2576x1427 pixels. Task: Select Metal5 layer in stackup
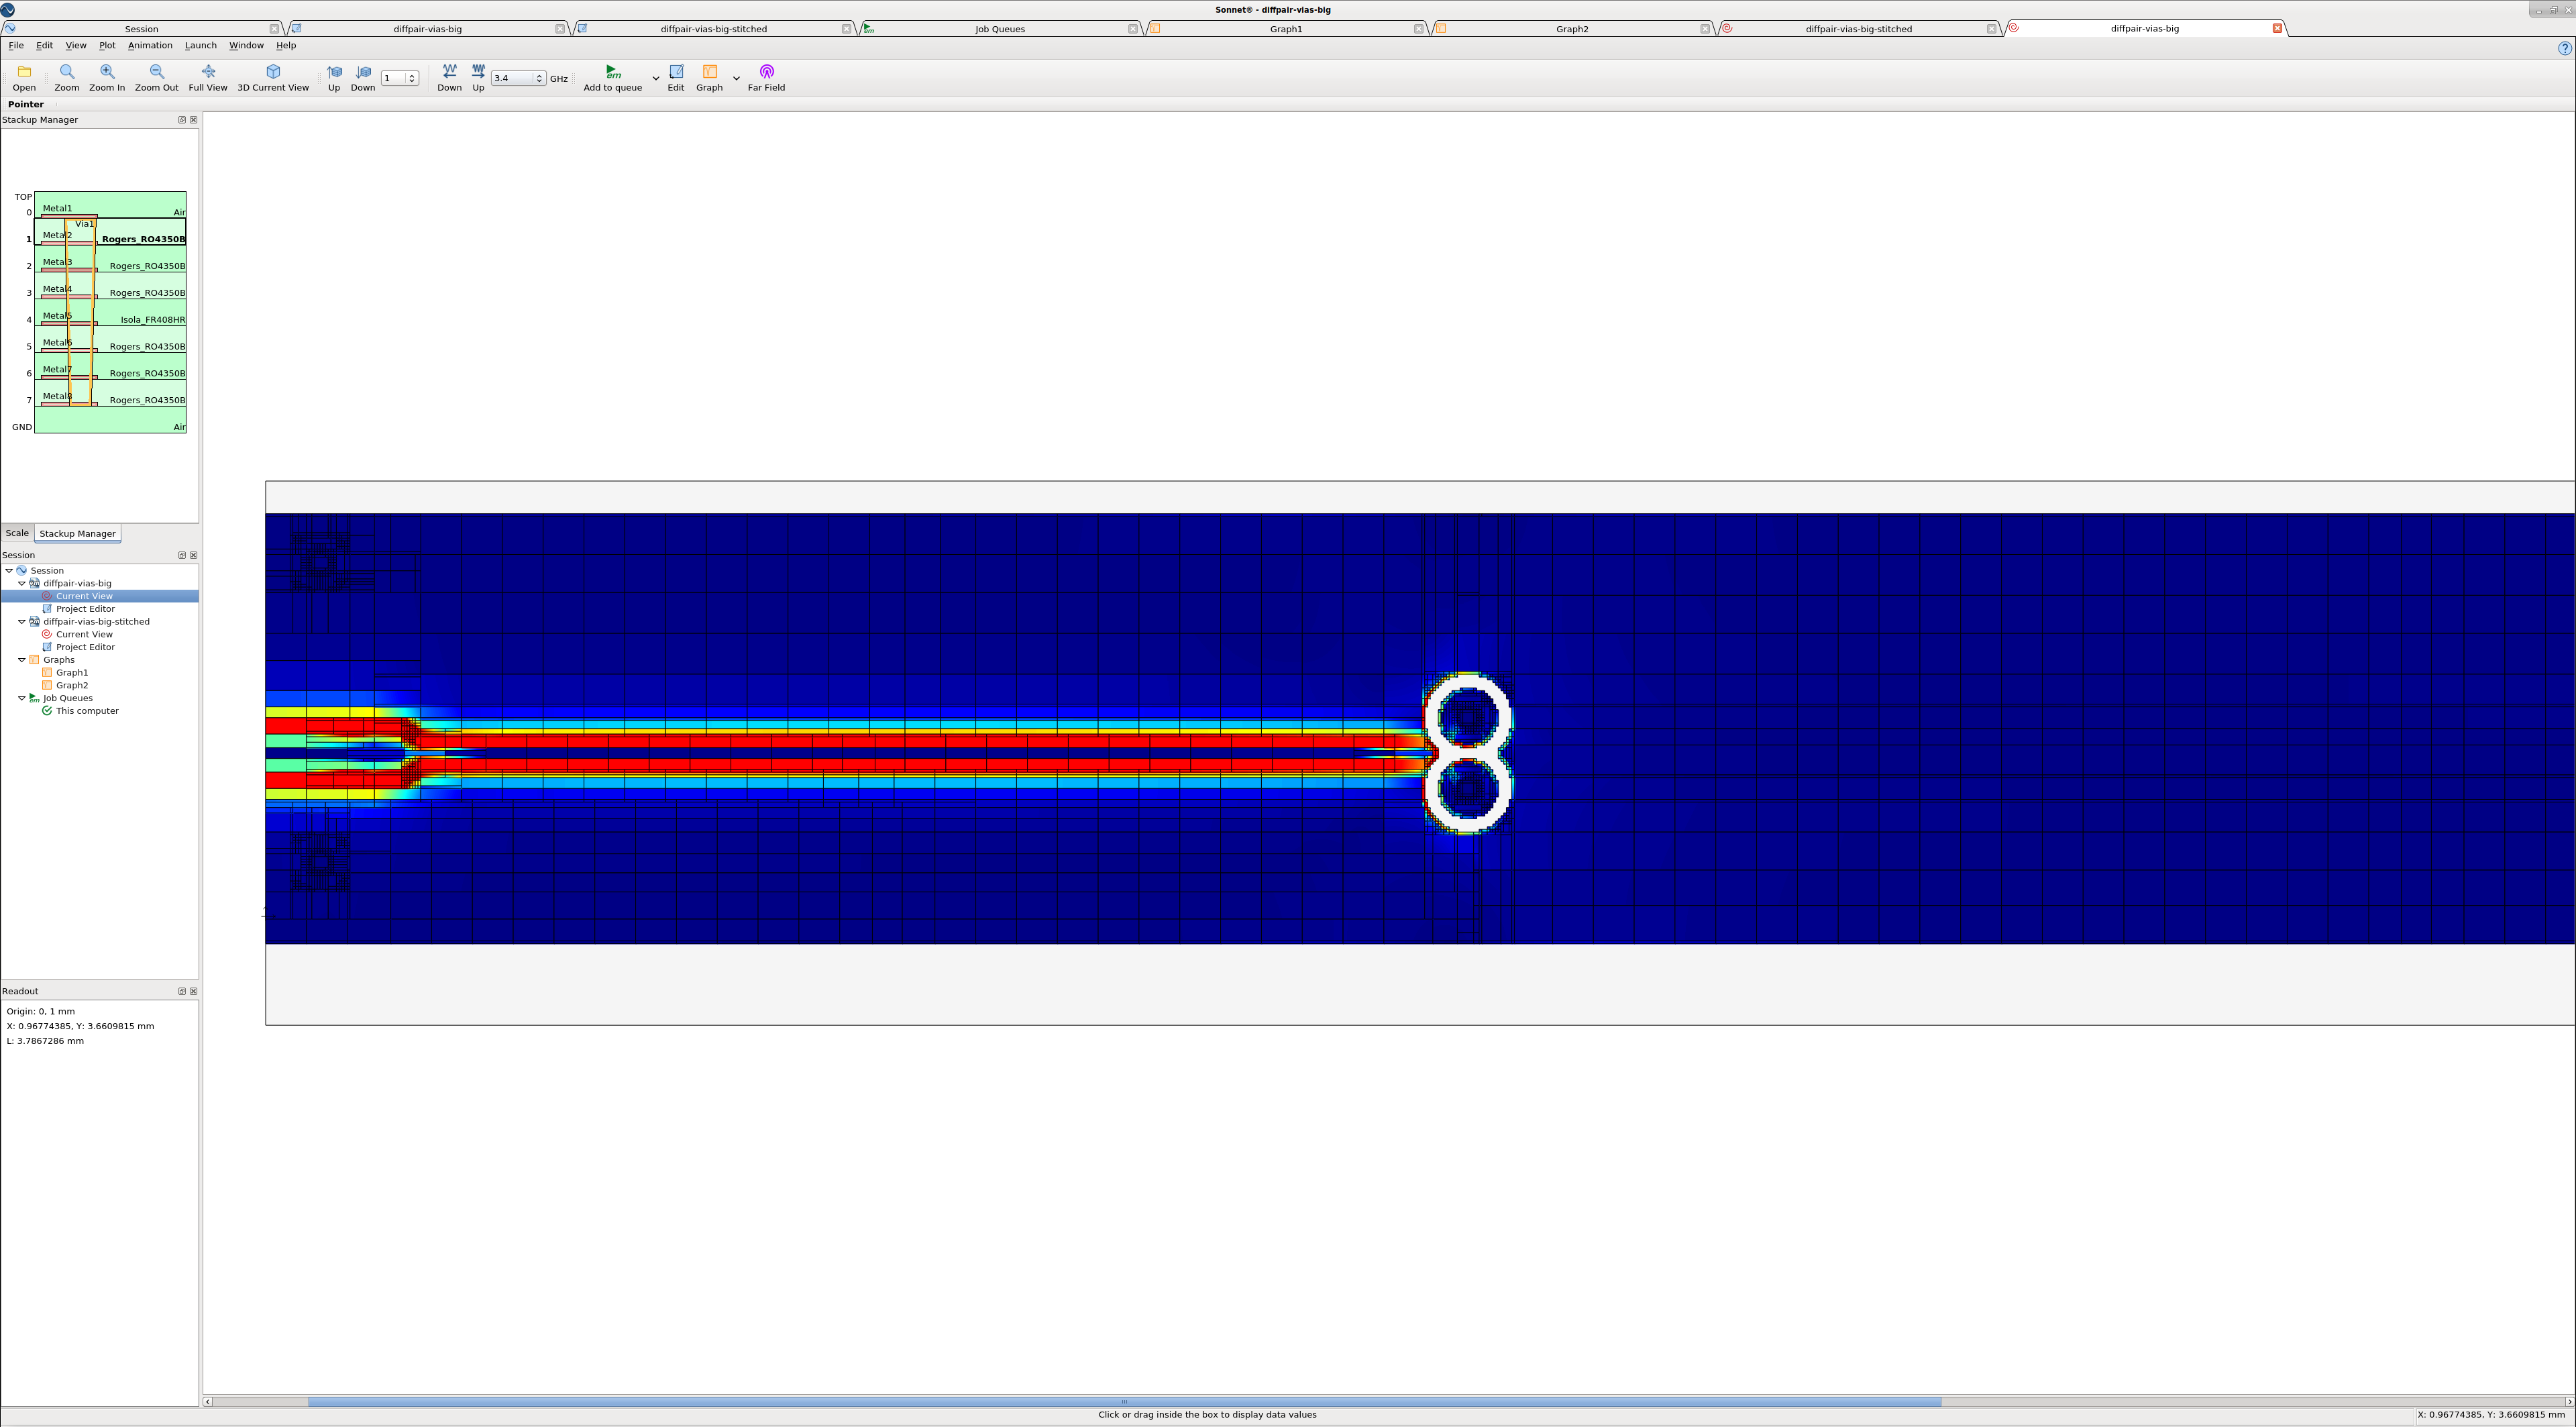tap(57, 315)
